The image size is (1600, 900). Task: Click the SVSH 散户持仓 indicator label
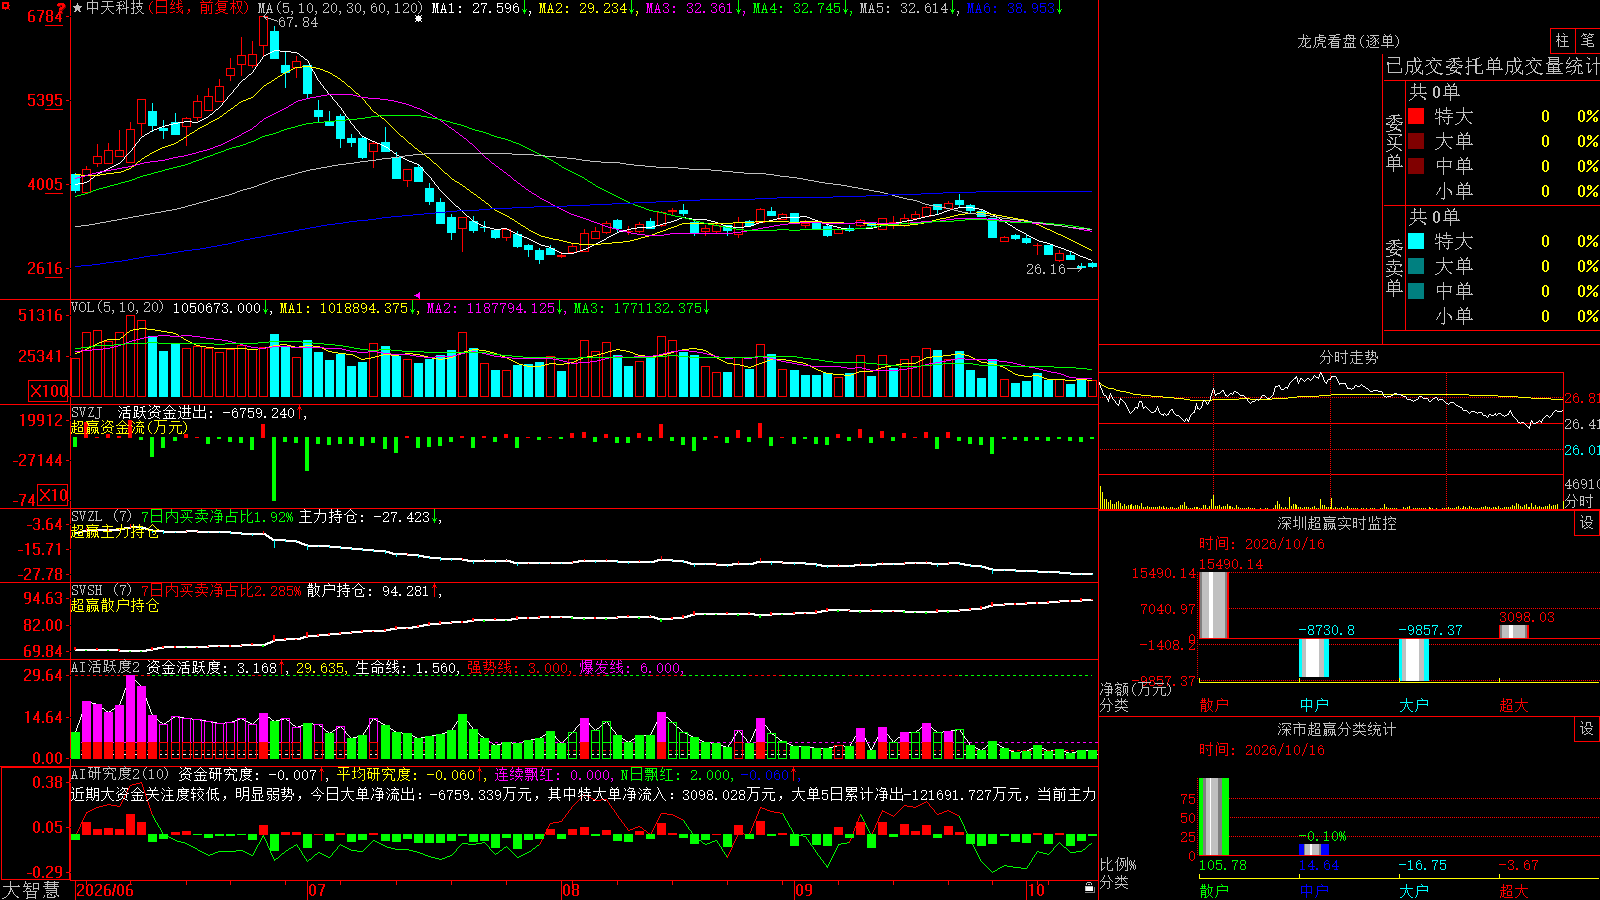100,591
